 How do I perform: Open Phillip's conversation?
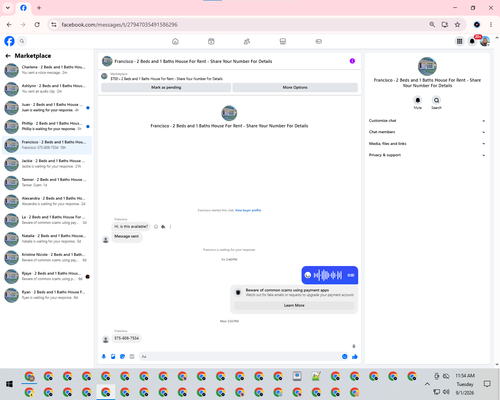(47, 126)
